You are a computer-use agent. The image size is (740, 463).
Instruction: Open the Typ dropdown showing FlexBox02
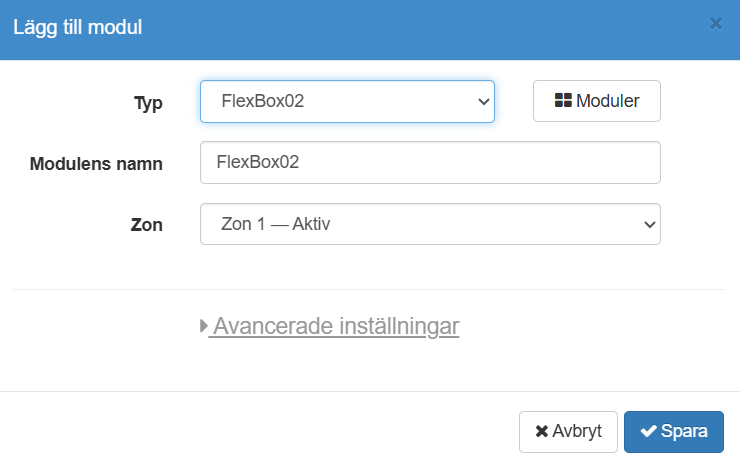coord(347,101)
